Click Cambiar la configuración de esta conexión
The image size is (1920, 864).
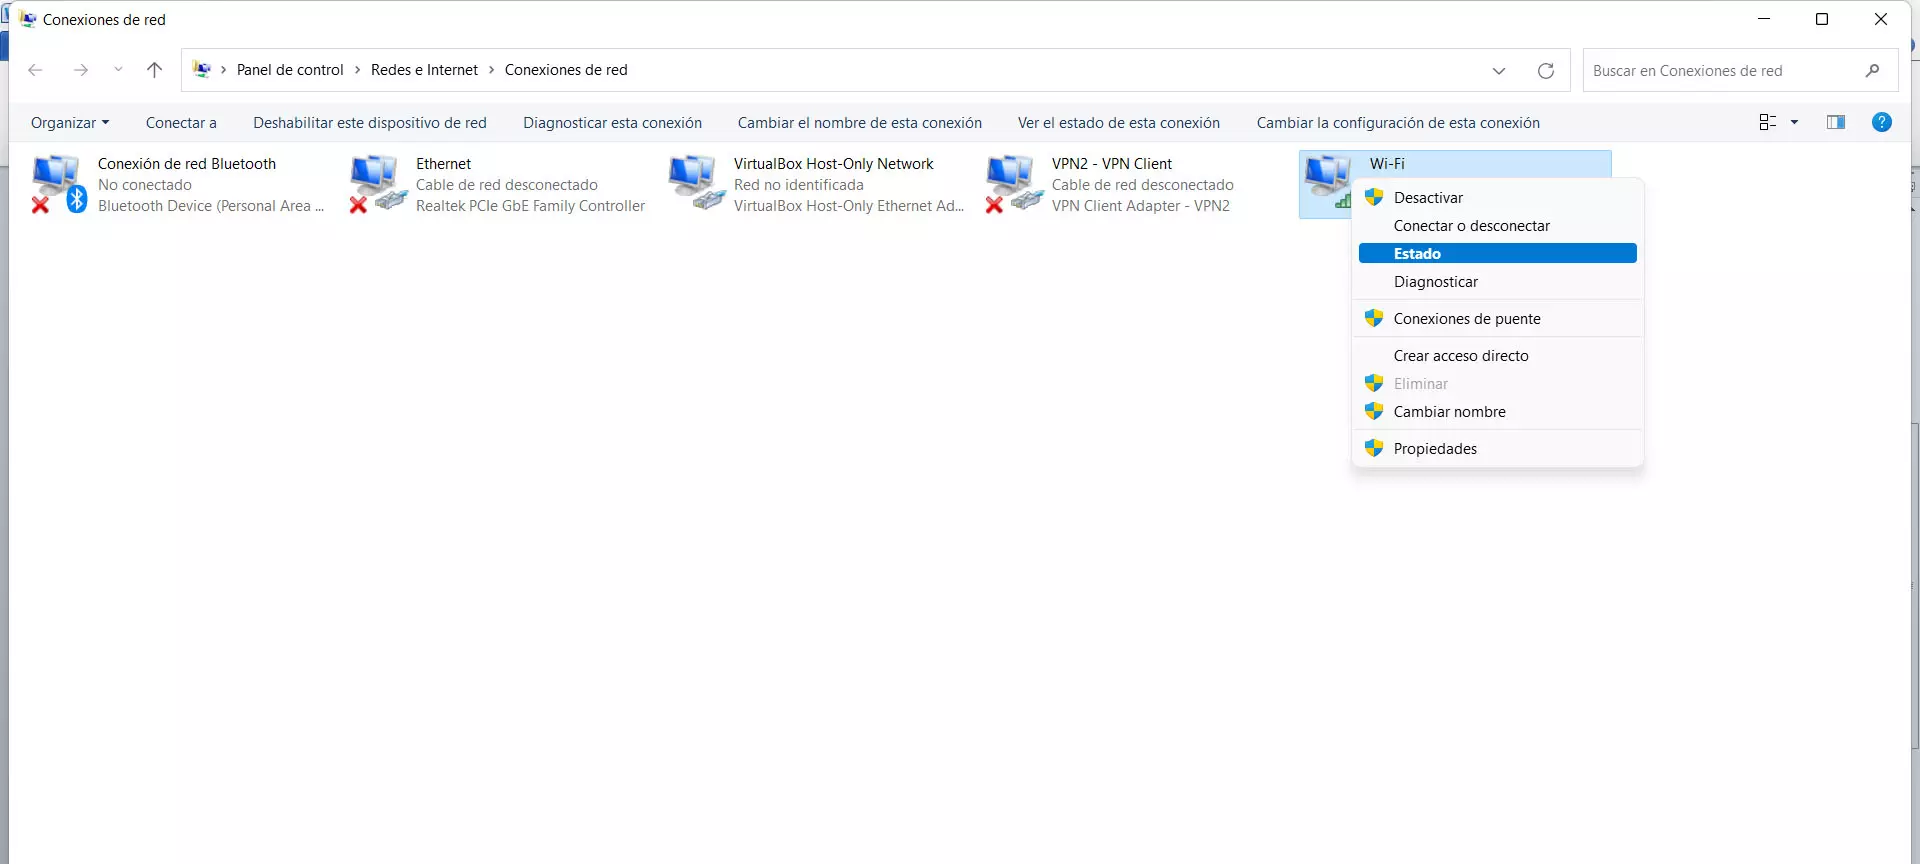click(x=1398, y=123)
